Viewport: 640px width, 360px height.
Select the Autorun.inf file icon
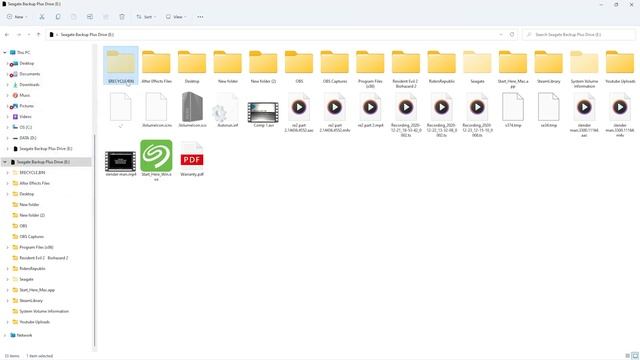(x=227, y=108)
